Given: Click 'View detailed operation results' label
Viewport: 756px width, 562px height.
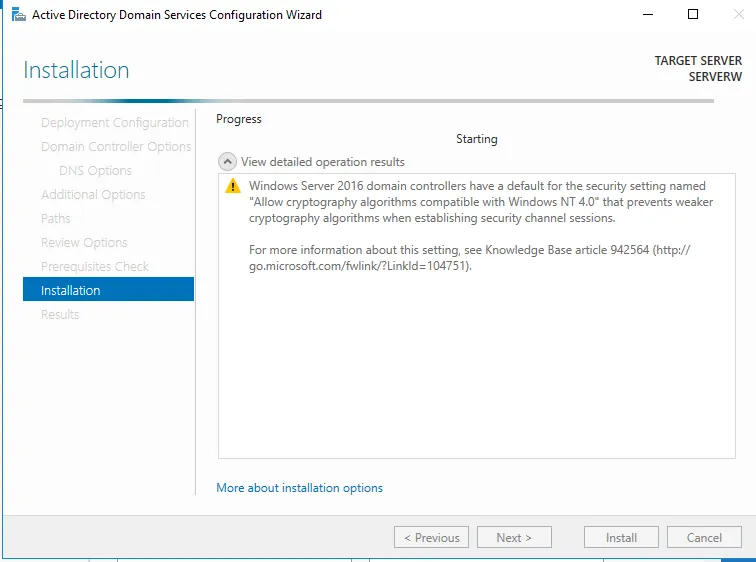Looking at the screenshot, I should point(323,162).
